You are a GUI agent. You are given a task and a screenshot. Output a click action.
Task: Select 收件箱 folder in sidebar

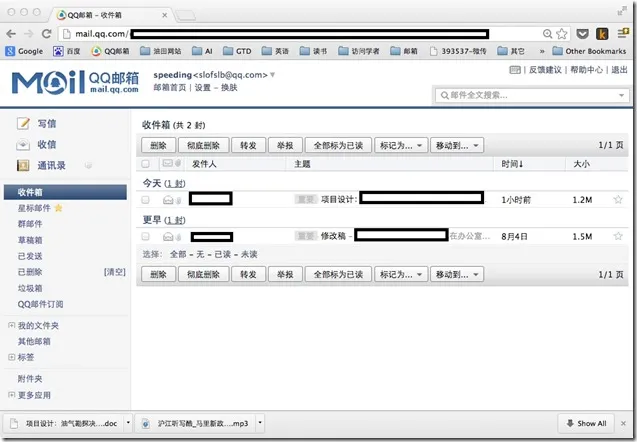coord(65,192)
